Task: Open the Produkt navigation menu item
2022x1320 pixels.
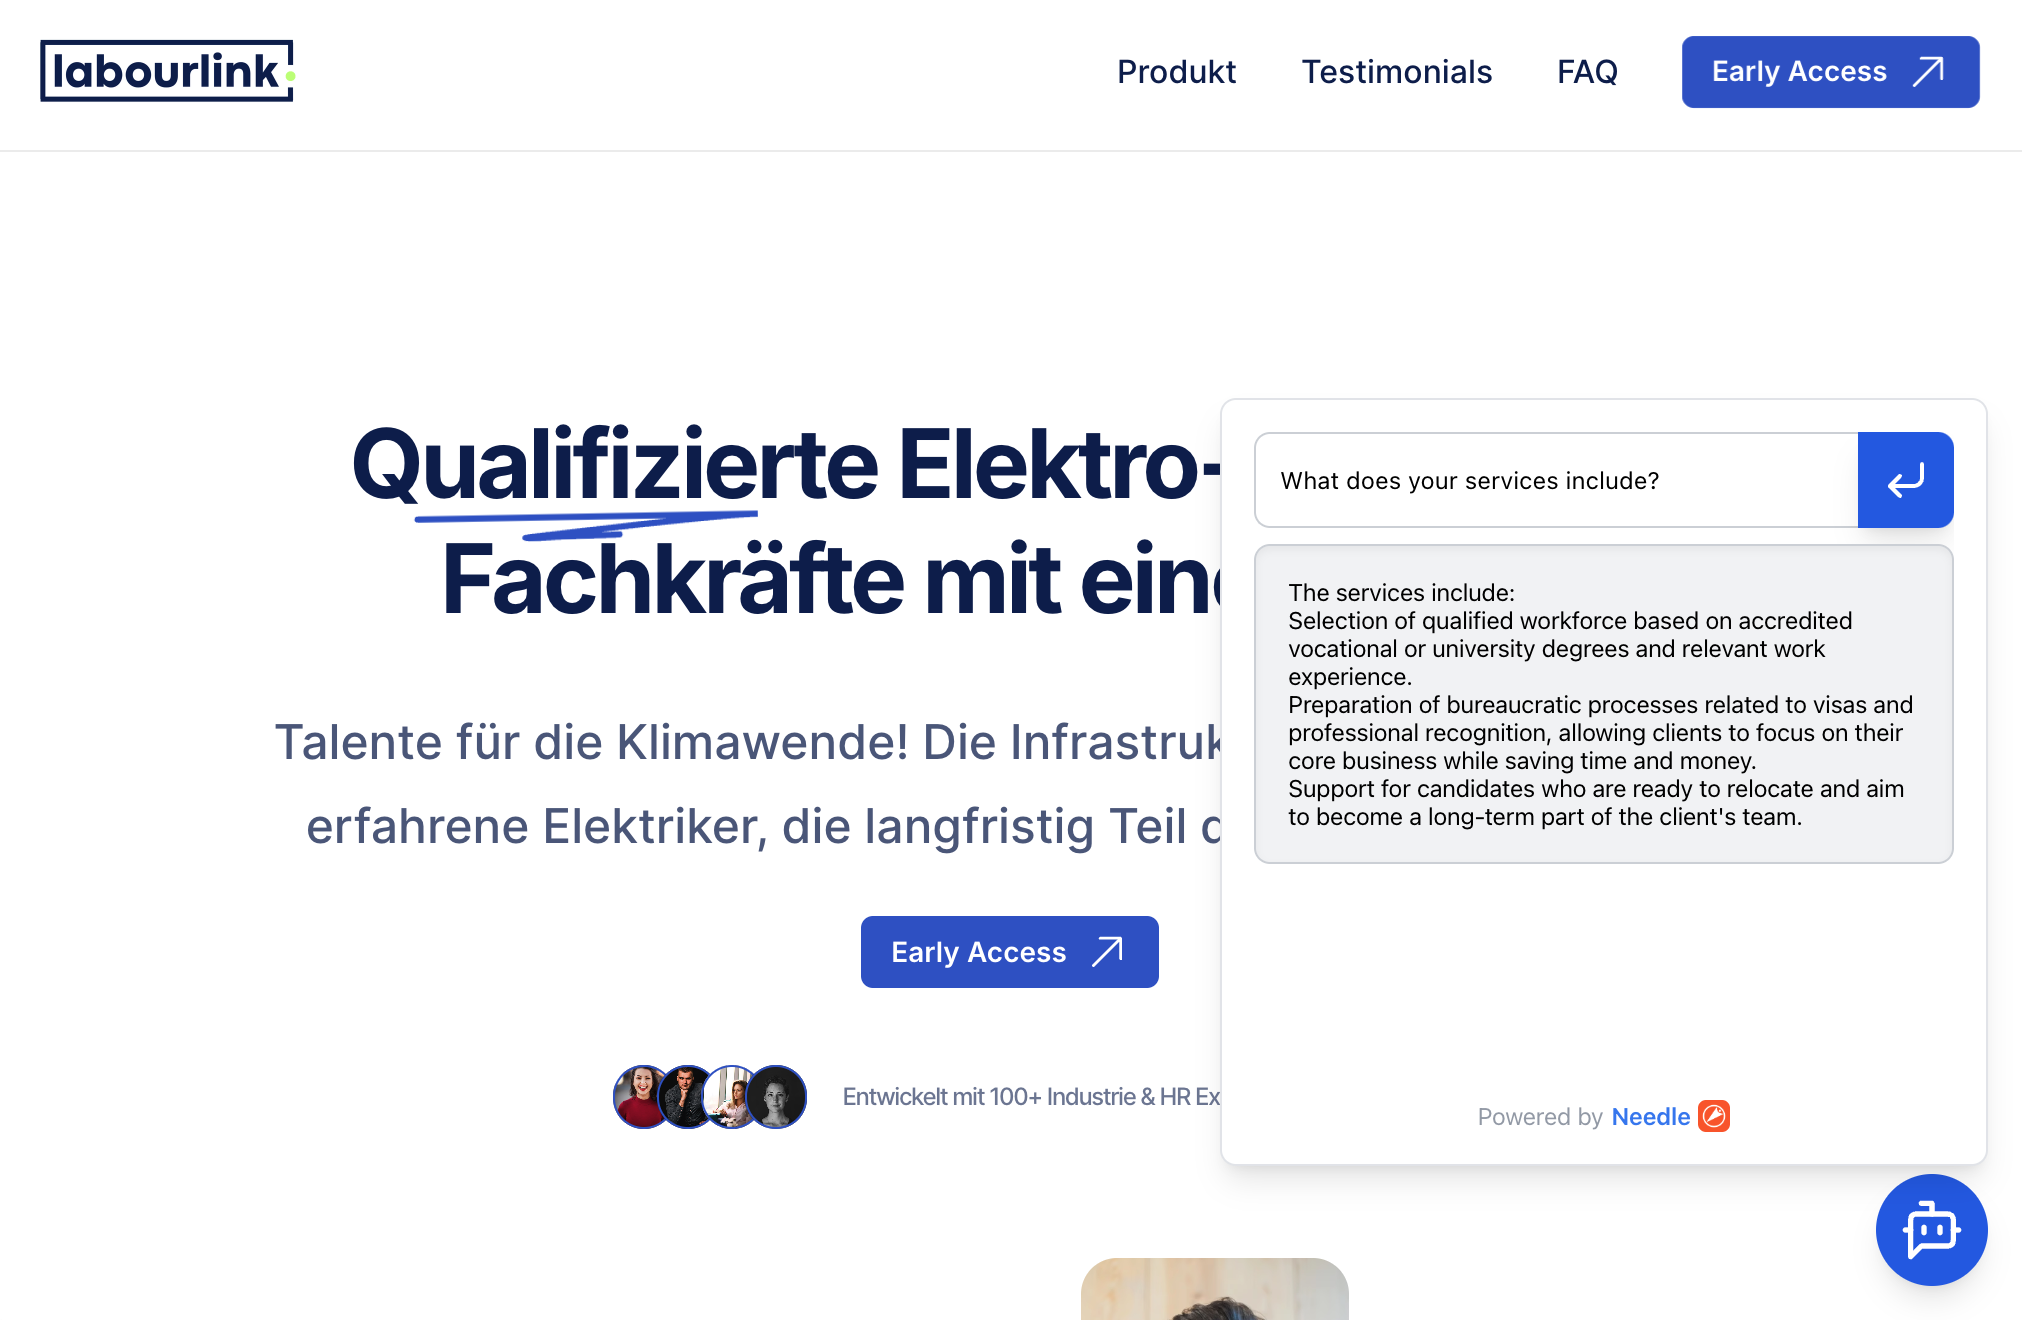Action: (1176, 69)
